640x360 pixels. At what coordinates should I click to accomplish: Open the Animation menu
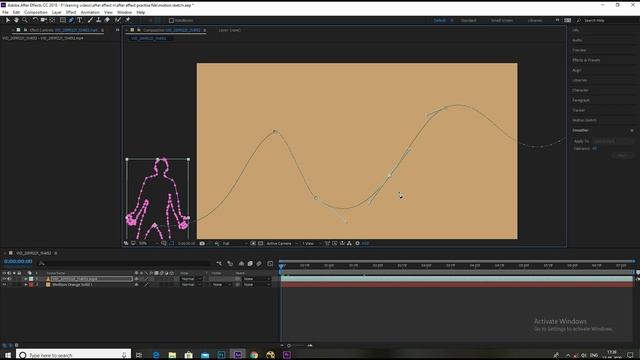[90, 12]
